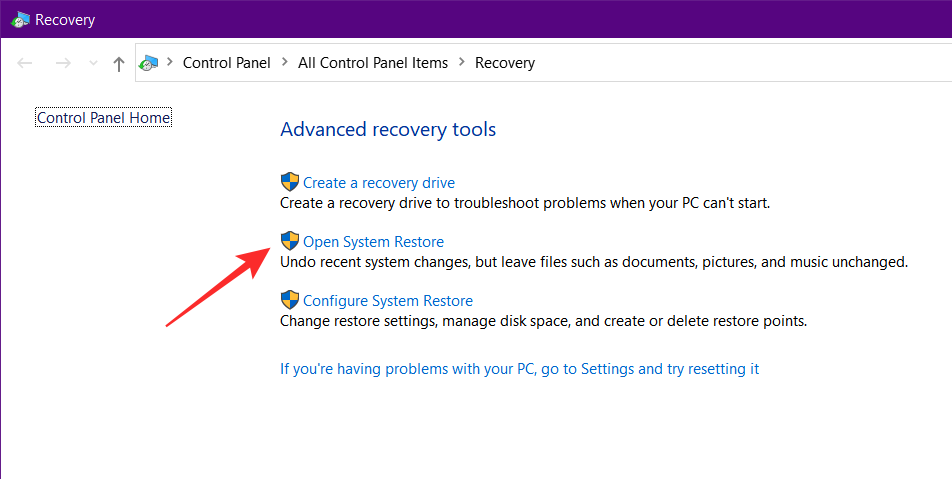Go back using the back arrow
Screen dimensions: 952x479
(x=25, y=63)
